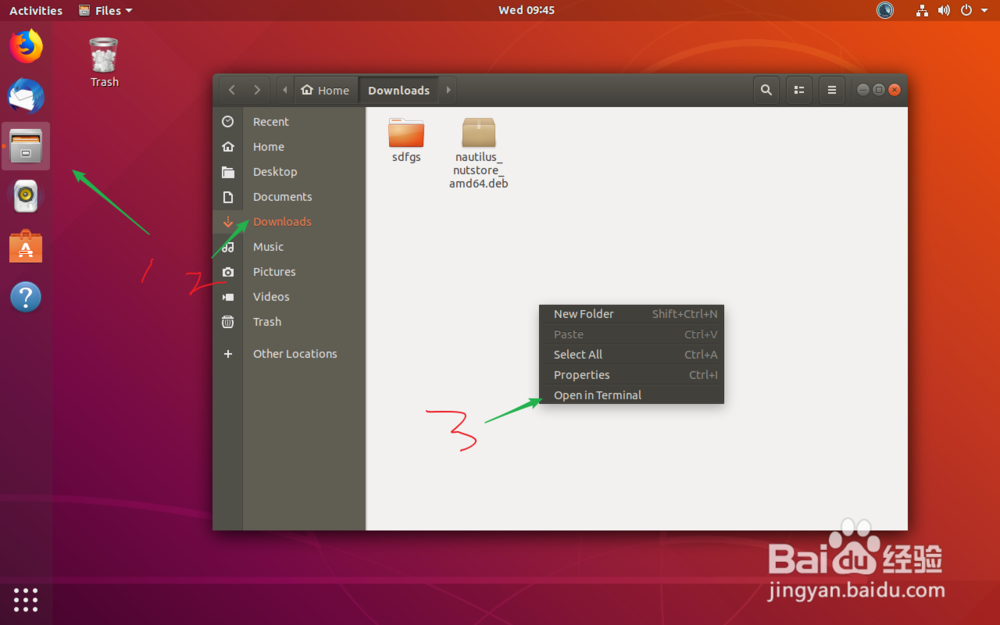Select the sdfgs folder

click(x=406, y=140)
